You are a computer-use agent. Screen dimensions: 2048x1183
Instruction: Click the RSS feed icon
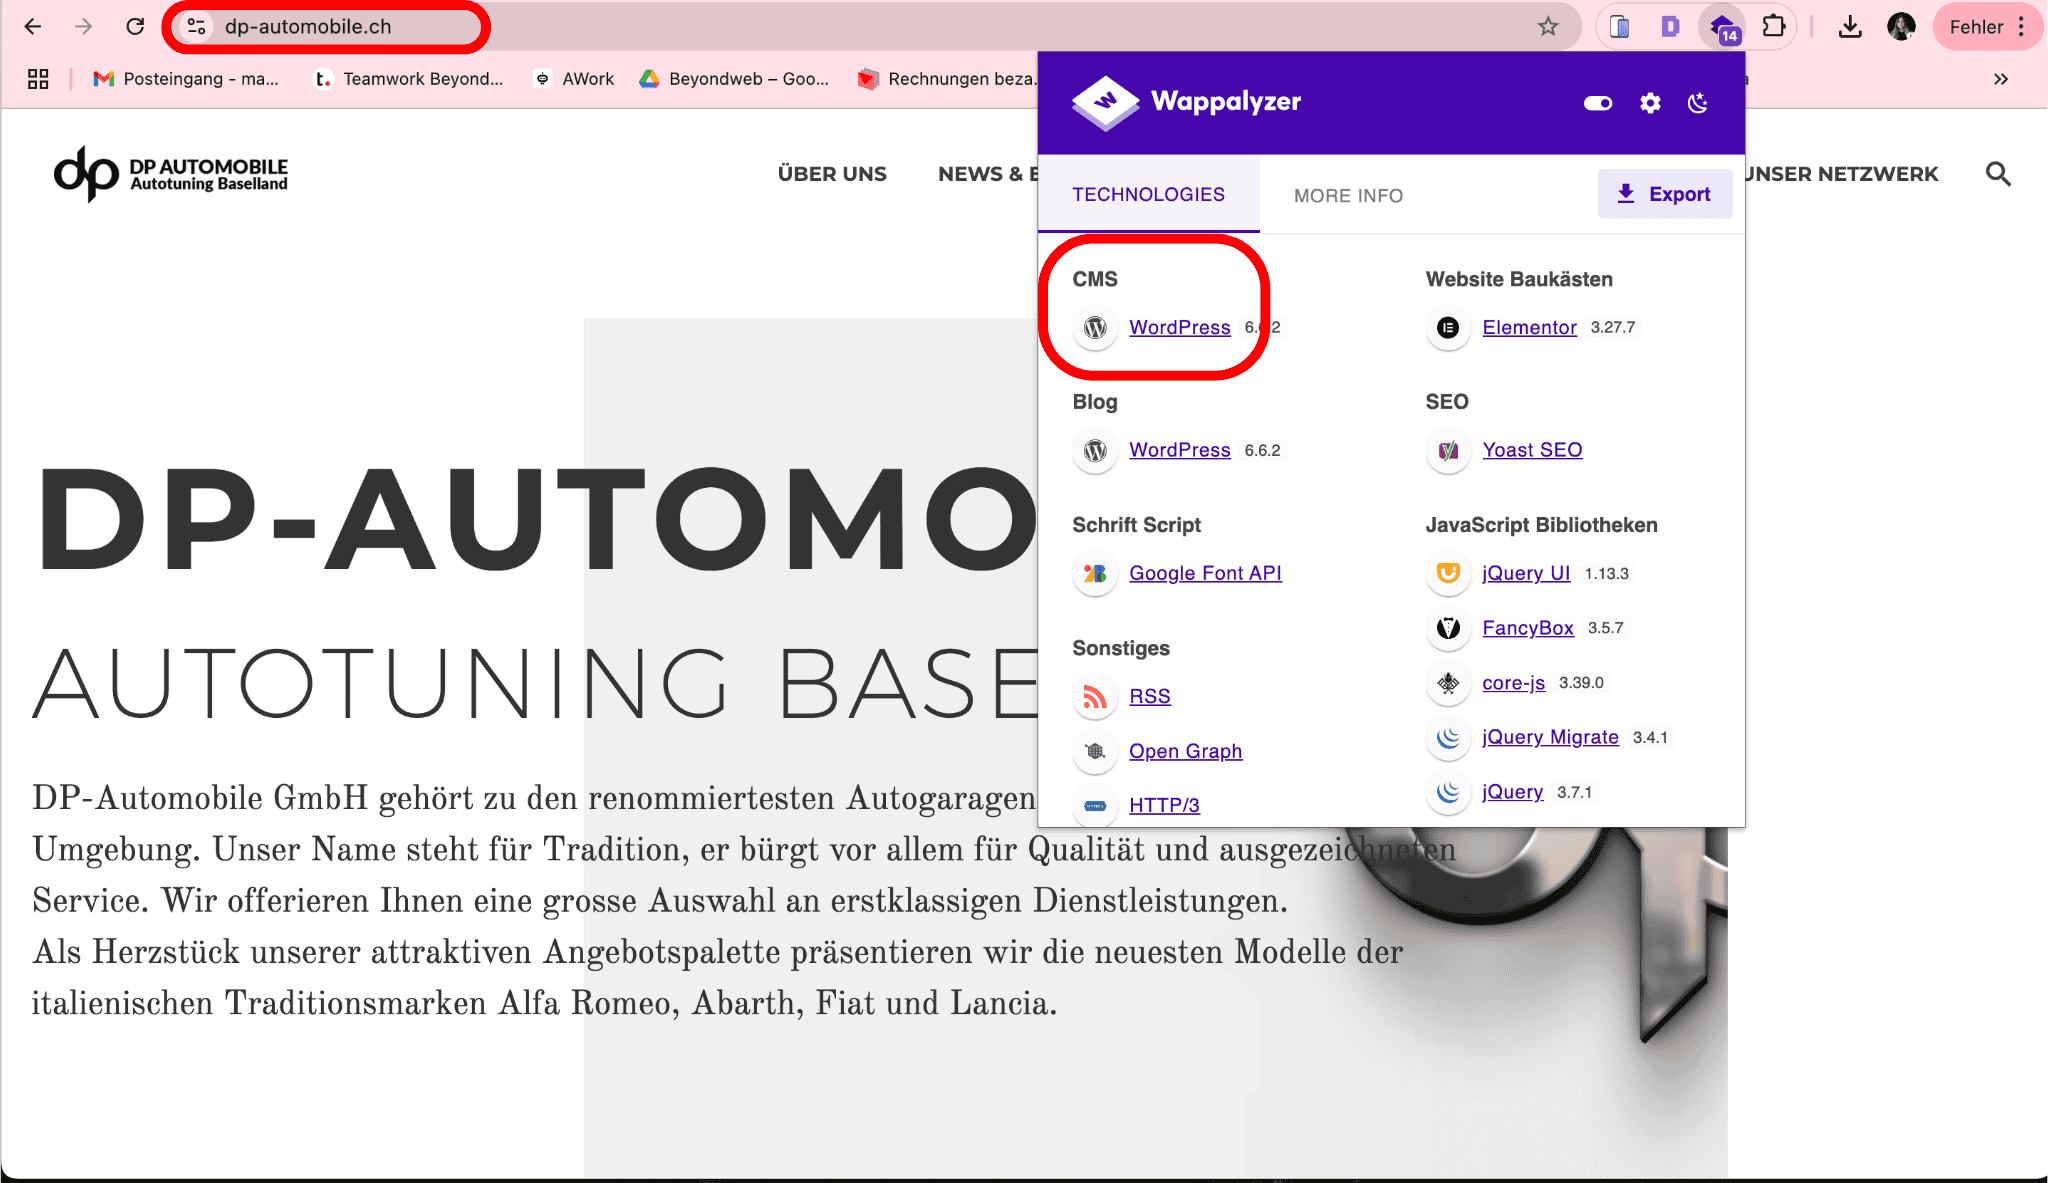(x=1095, y=696)
